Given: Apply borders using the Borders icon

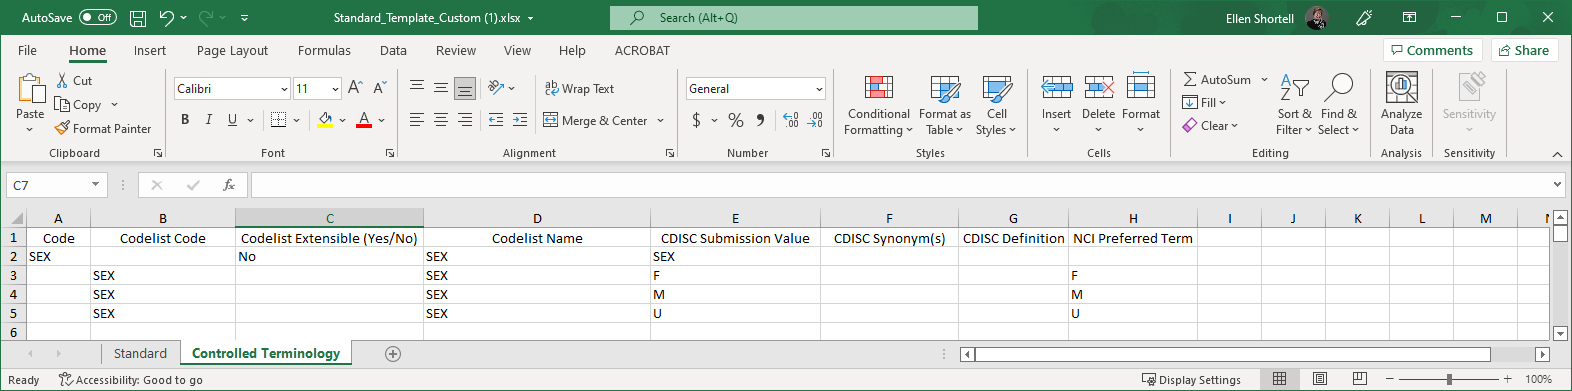Looking at the screenshot, I should pos(279,120).
